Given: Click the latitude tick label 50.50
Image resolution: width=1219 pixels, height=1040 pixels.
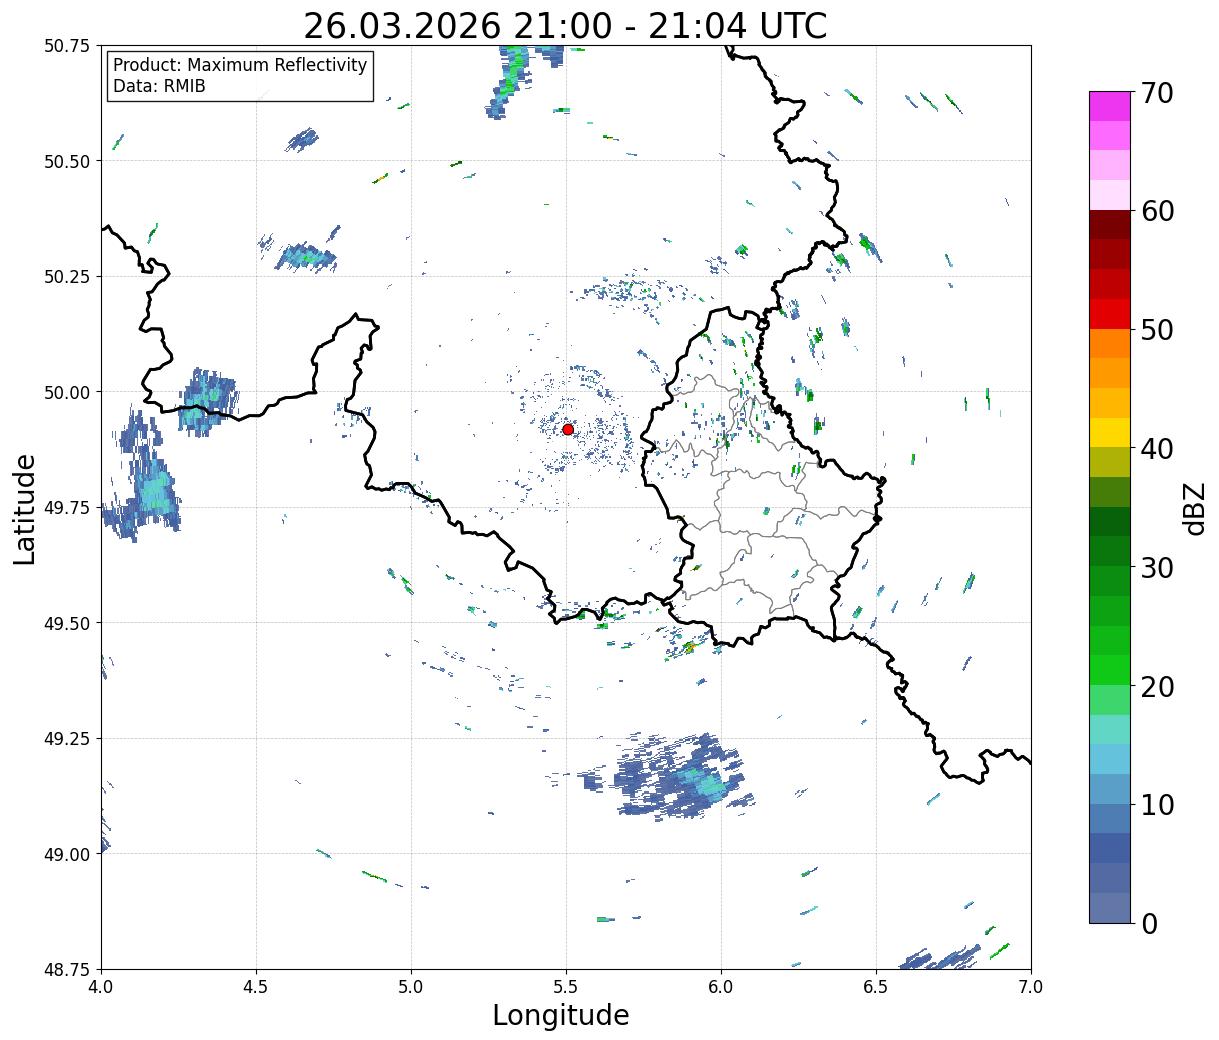Looking at the screenshot, I should [67, 161].
